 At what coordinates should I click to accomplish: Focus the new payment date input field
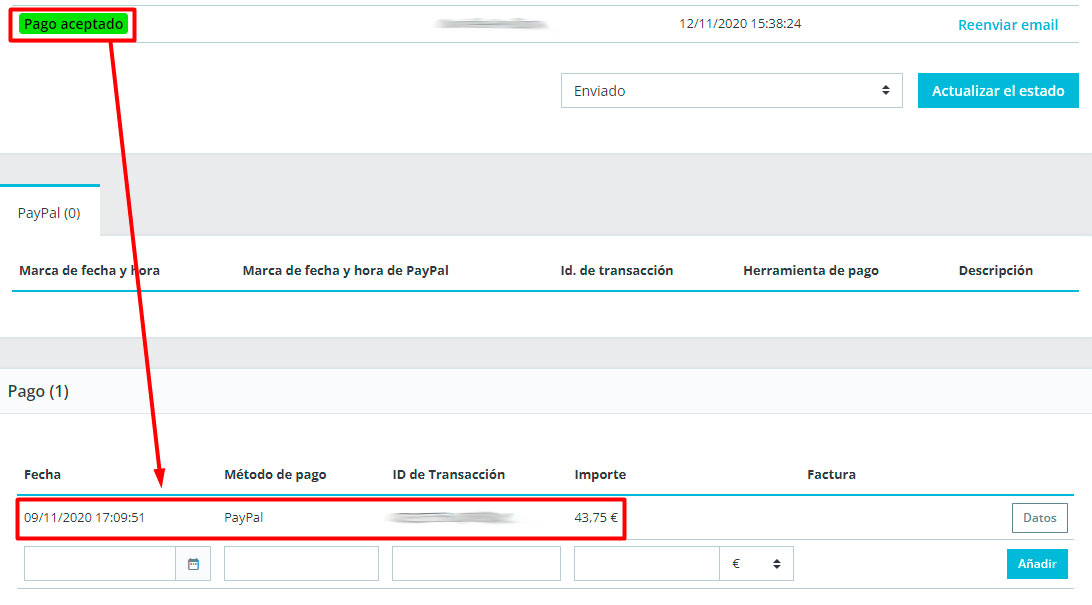(x=100, y=563)
